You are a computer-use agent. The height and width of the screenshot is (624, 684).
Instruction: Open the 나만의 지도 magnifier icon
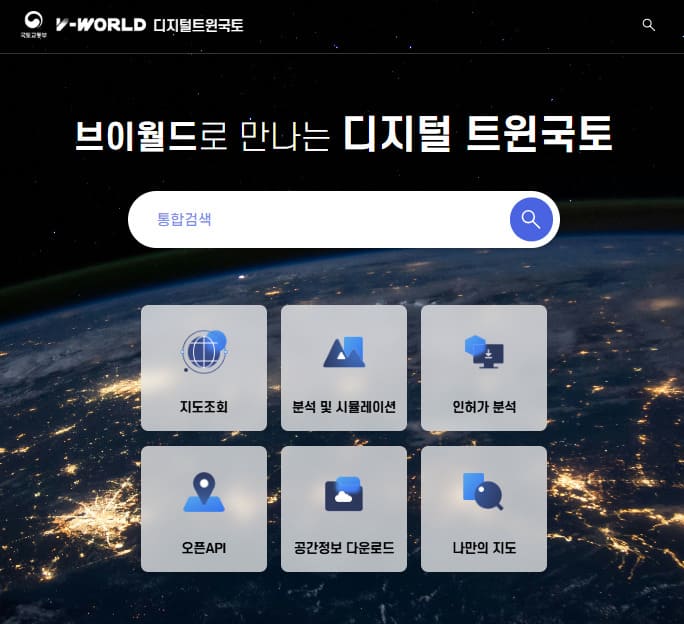[483, 492]
